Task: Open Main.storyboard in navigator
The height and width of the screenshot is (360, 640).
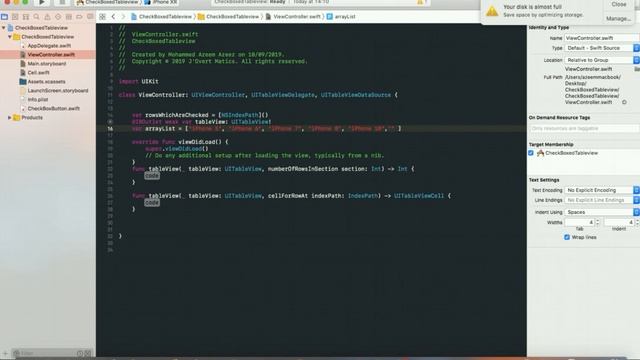Action: [x=47, y=64]
